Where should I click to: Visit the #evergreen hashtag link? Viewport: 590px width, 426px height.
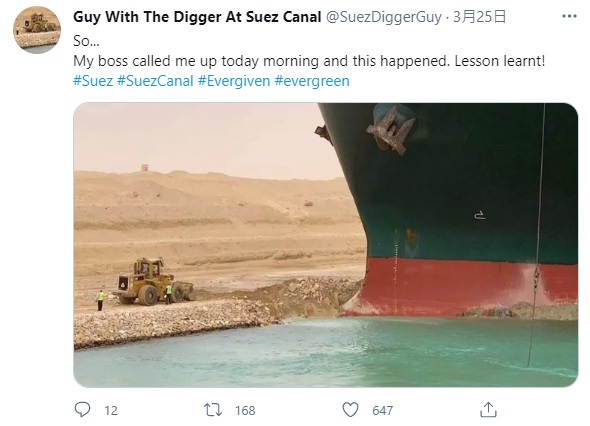click(x=312, y=81)
